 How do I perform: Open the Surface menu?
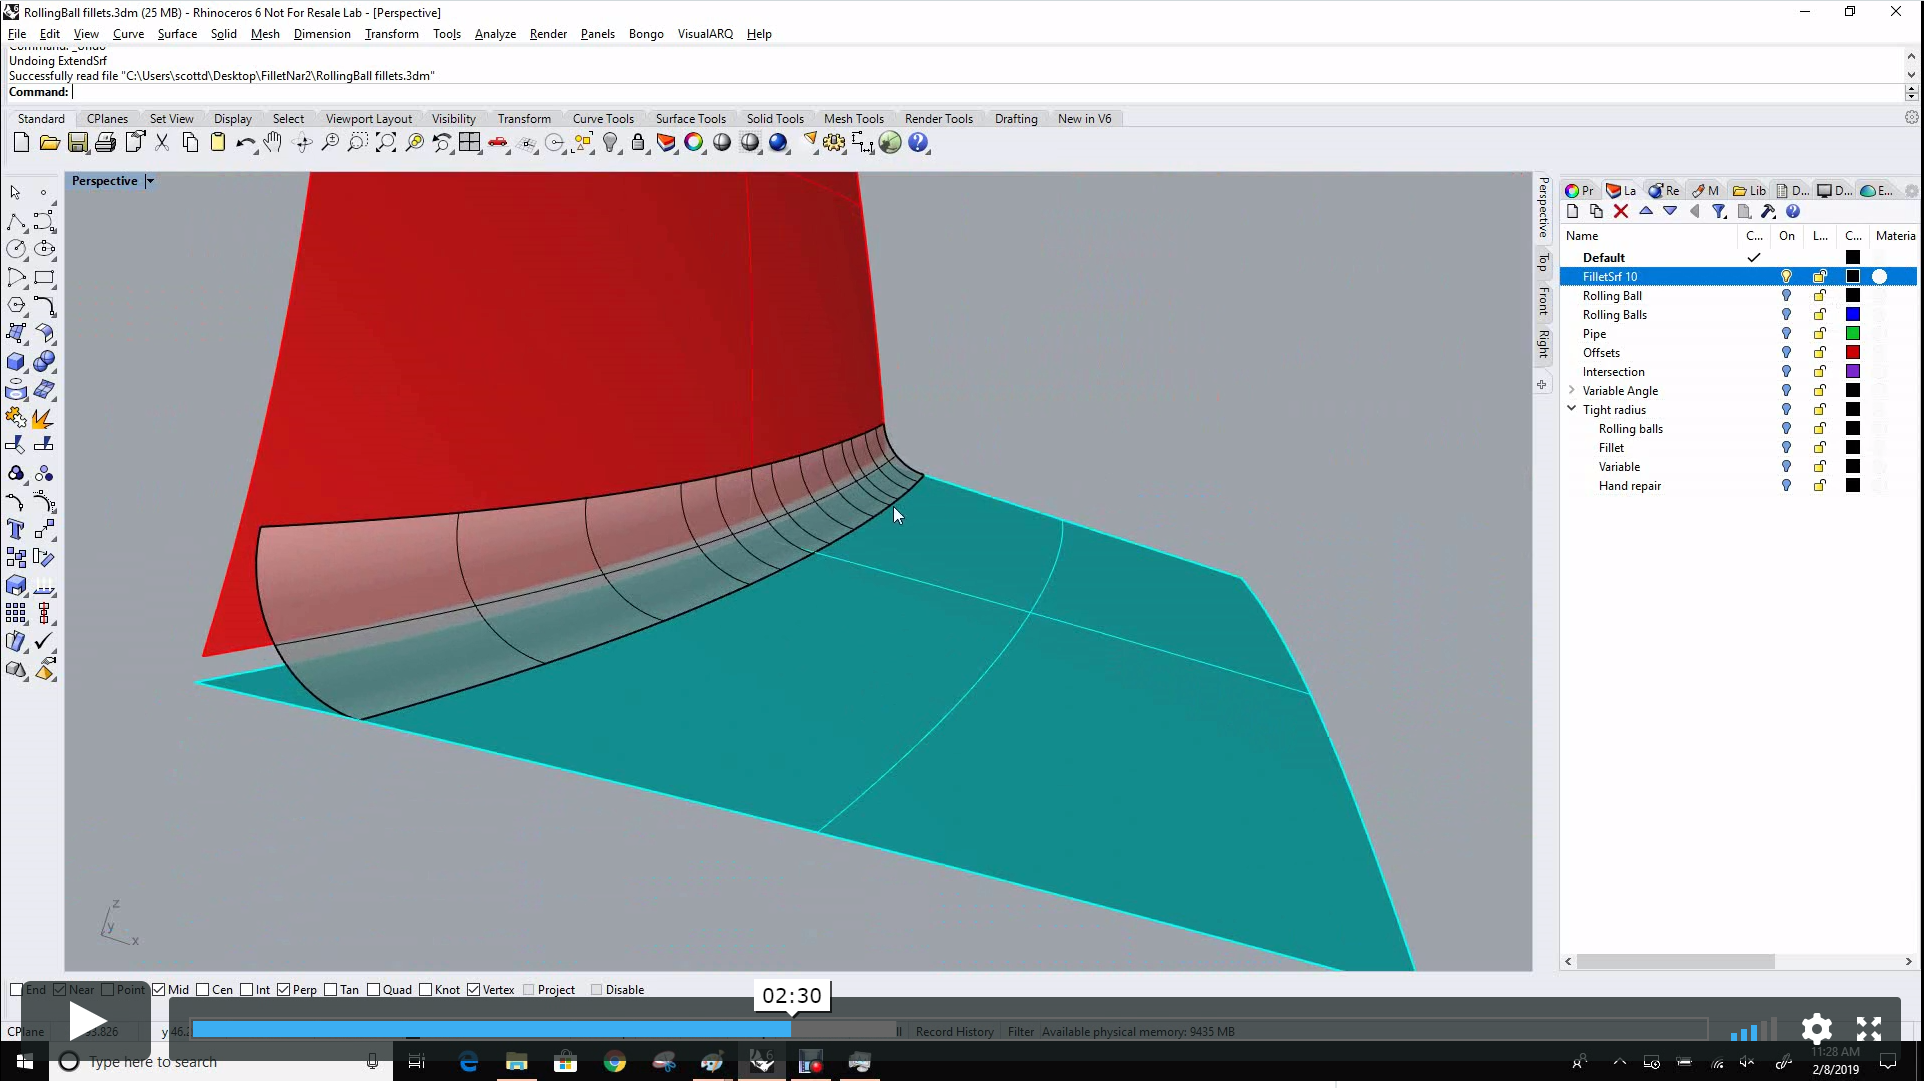coord(177,34)
